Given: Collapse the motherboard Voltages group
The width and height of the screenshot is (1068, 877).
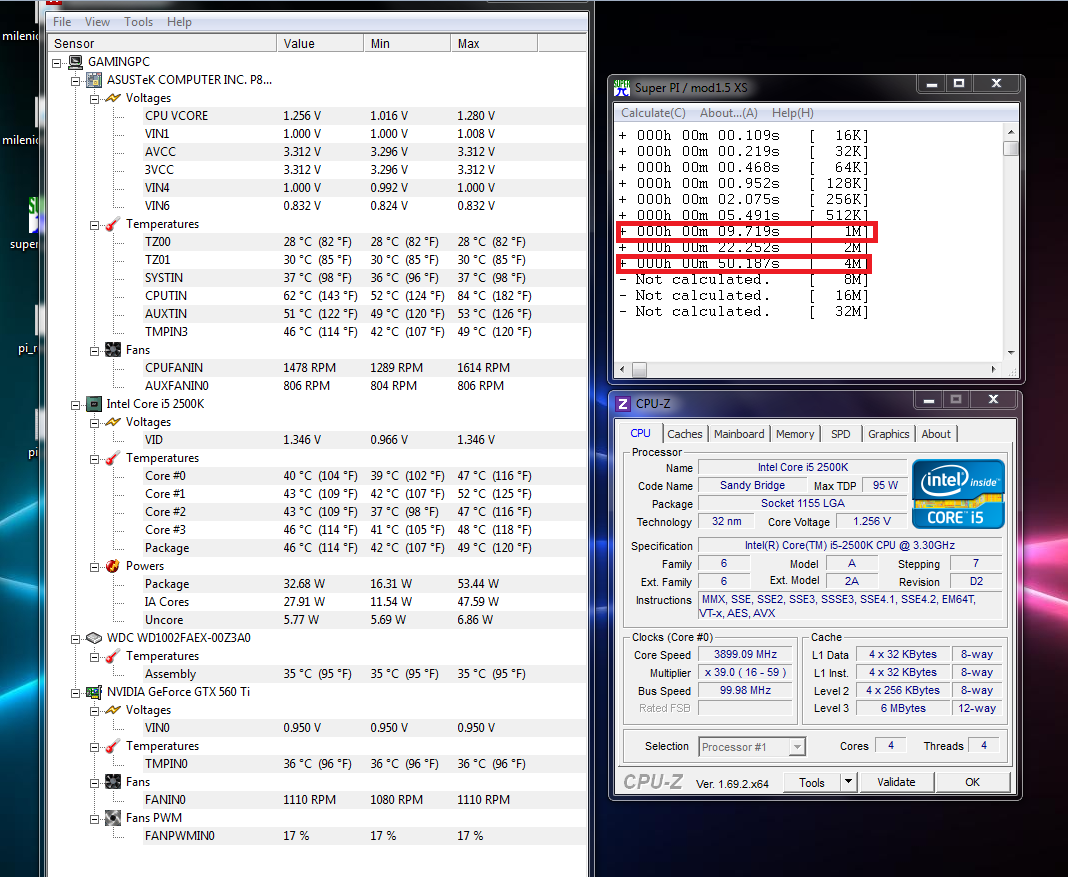Looking at the screenshot, I should coord(94,98).
